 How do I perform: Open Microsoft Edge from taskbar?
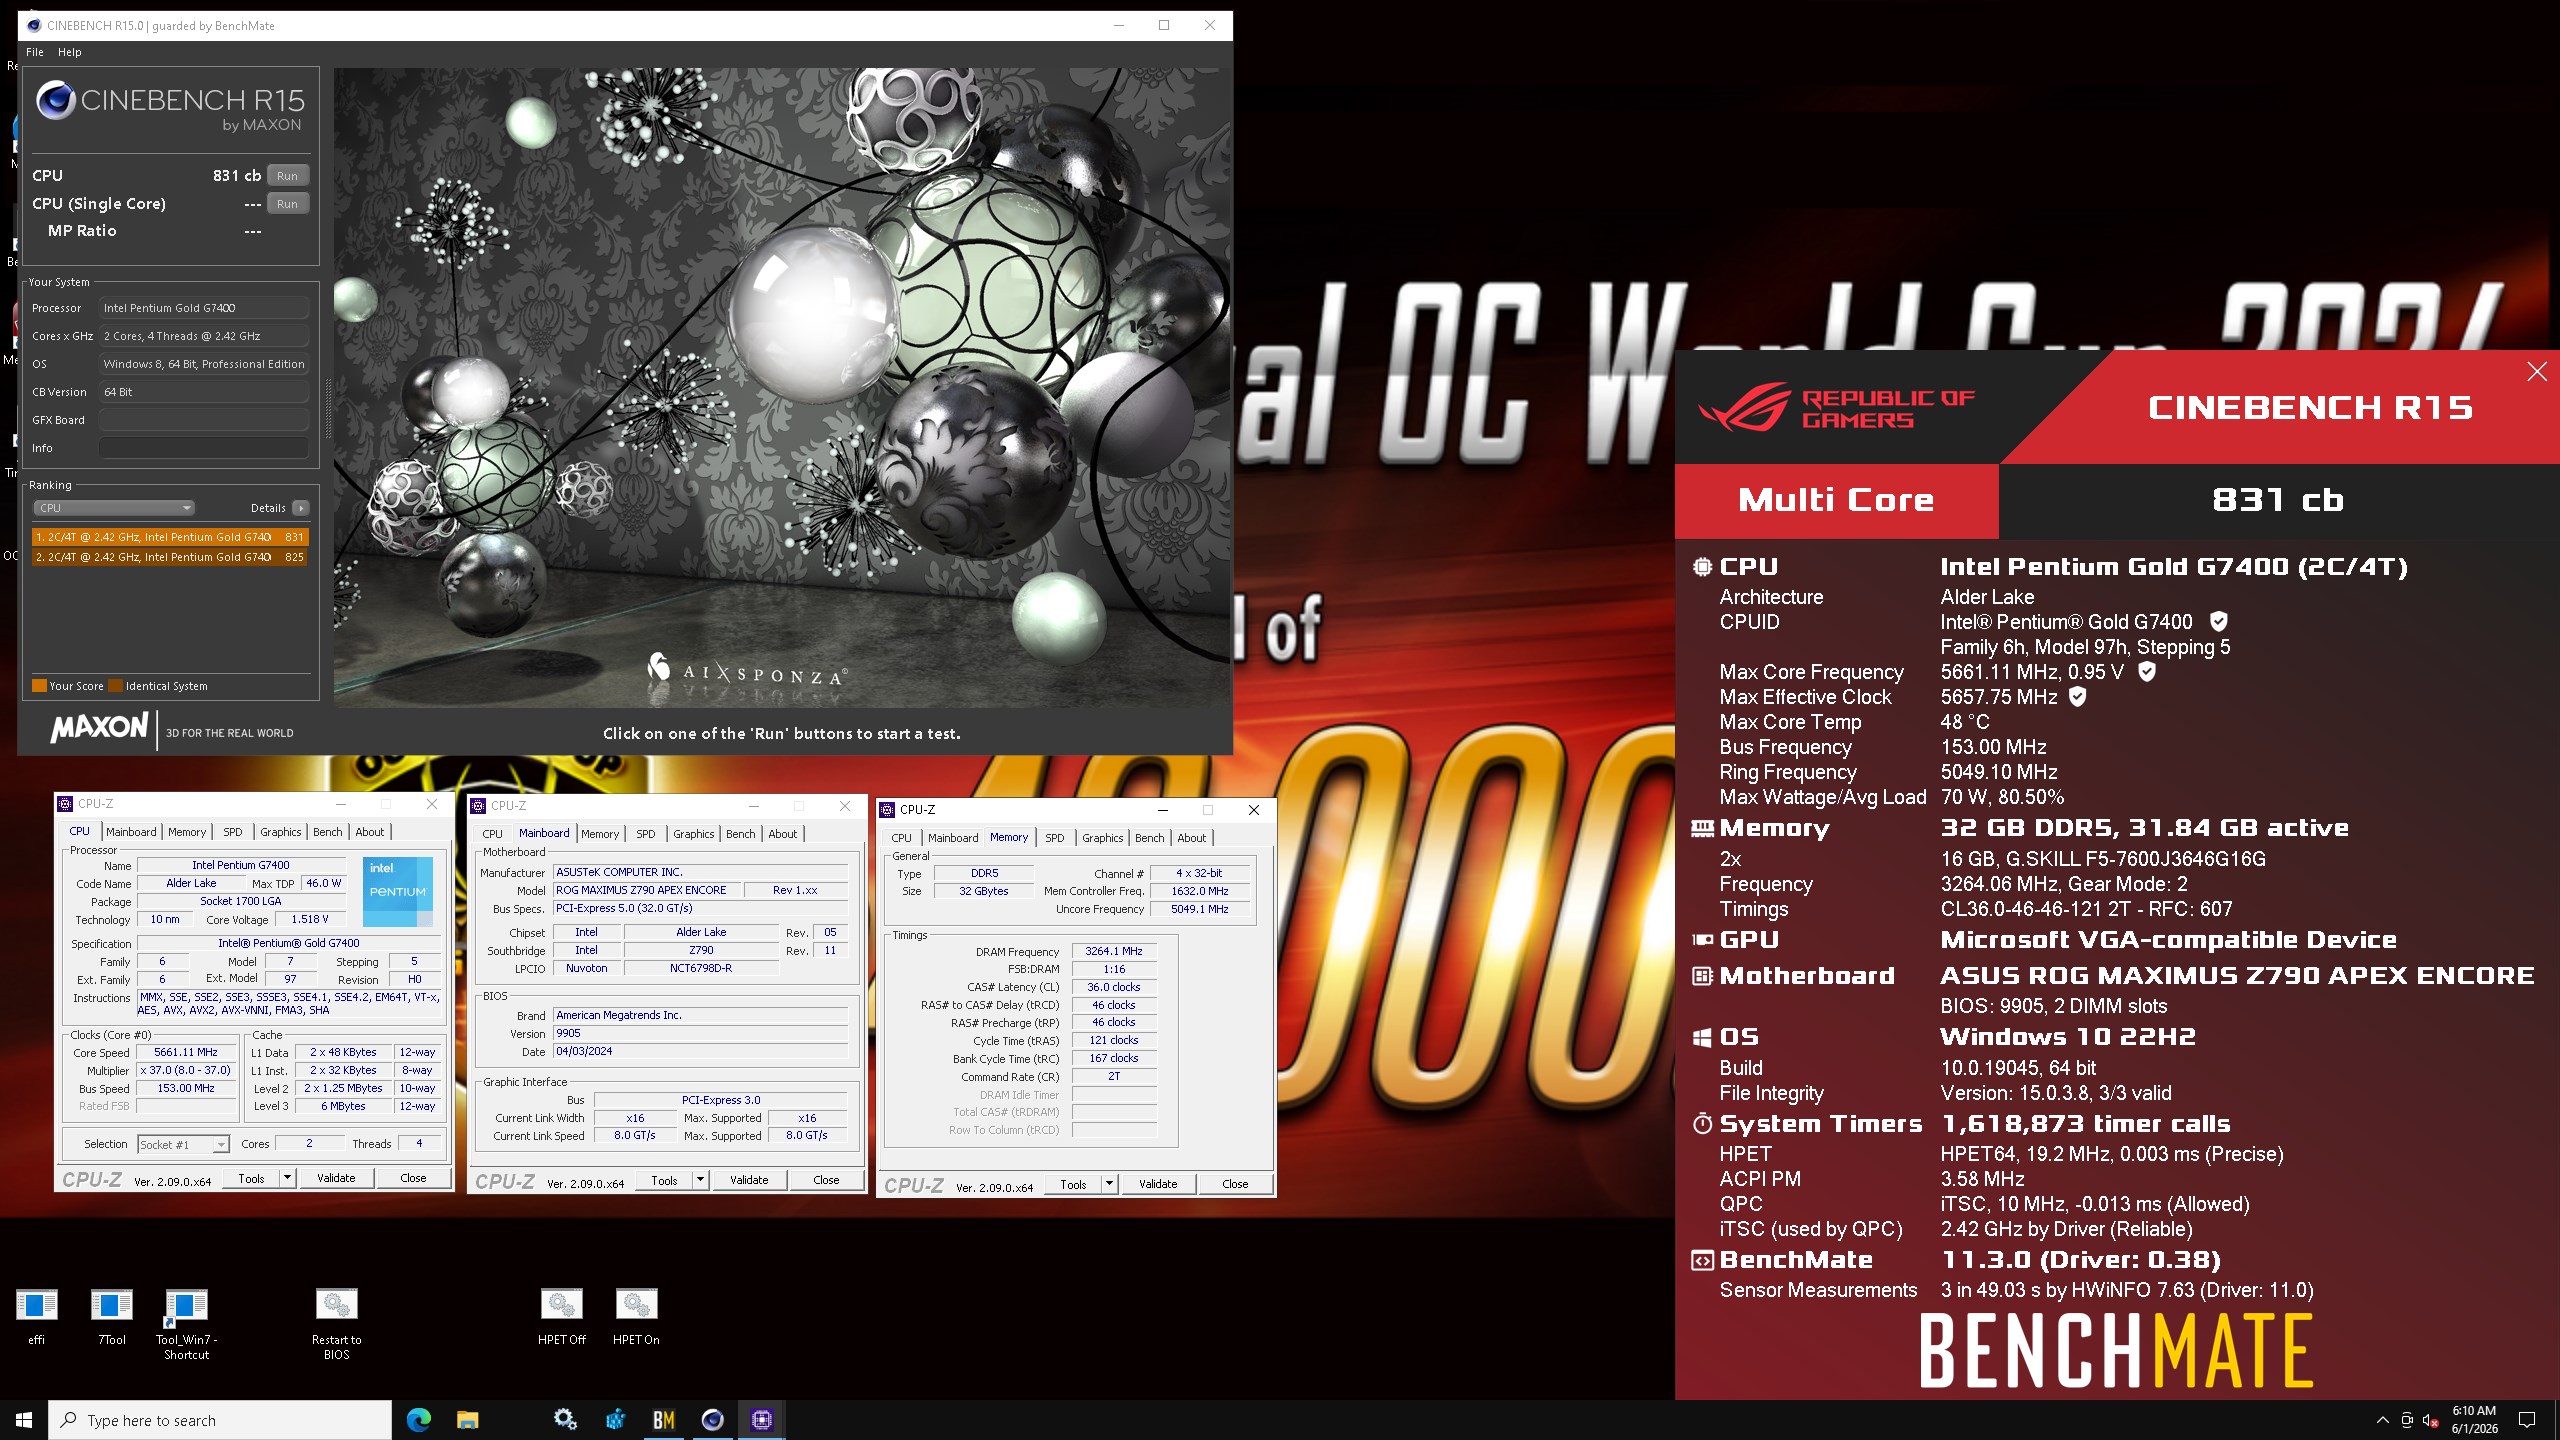[418, 1420]
